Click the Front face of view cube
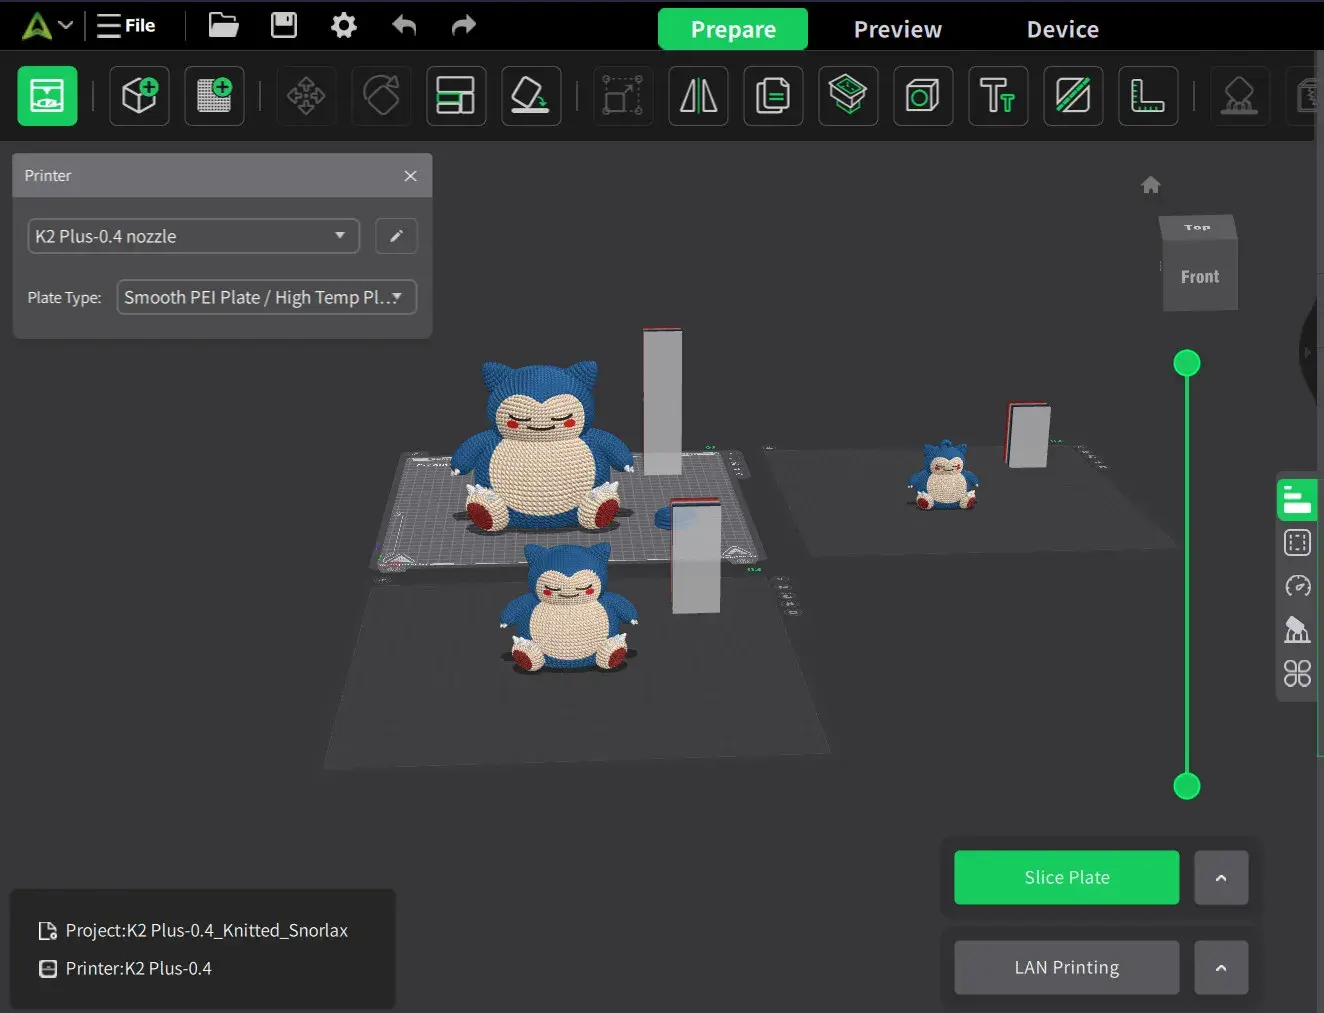 tap(1200, 277)
